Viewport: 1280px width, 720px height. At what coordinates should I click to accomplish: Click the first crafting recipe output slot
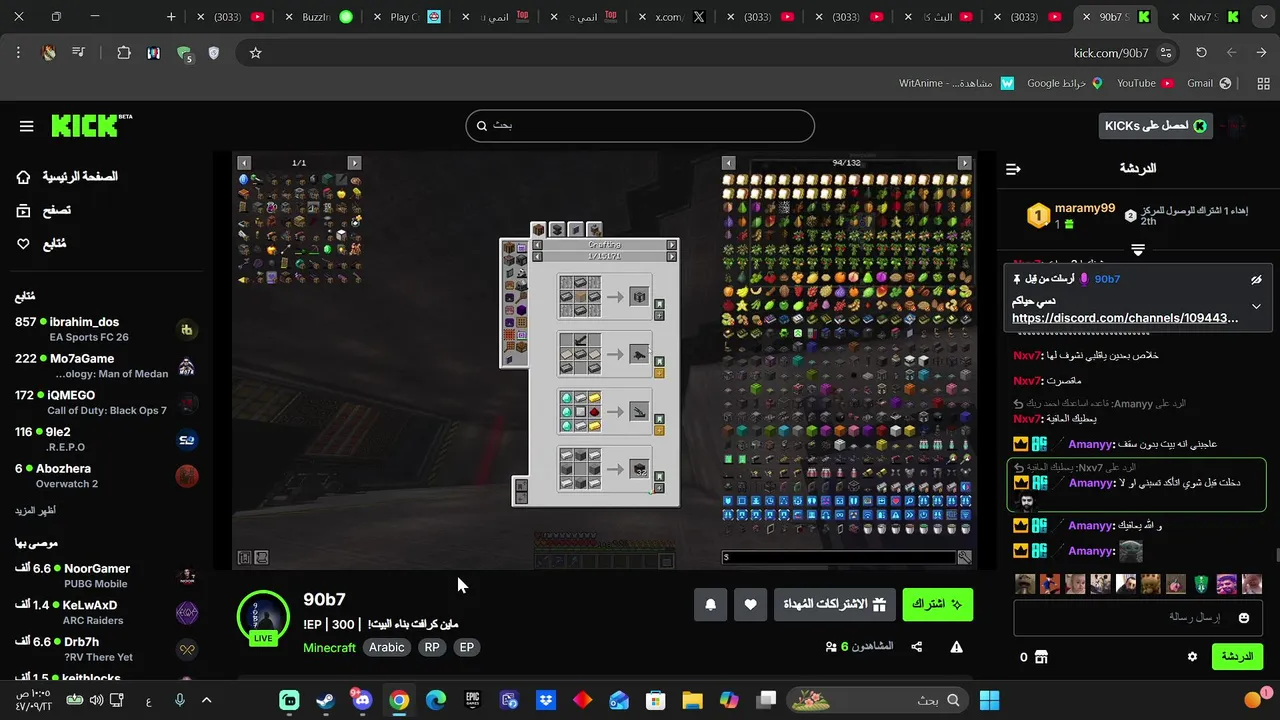[x=638, y=297]
